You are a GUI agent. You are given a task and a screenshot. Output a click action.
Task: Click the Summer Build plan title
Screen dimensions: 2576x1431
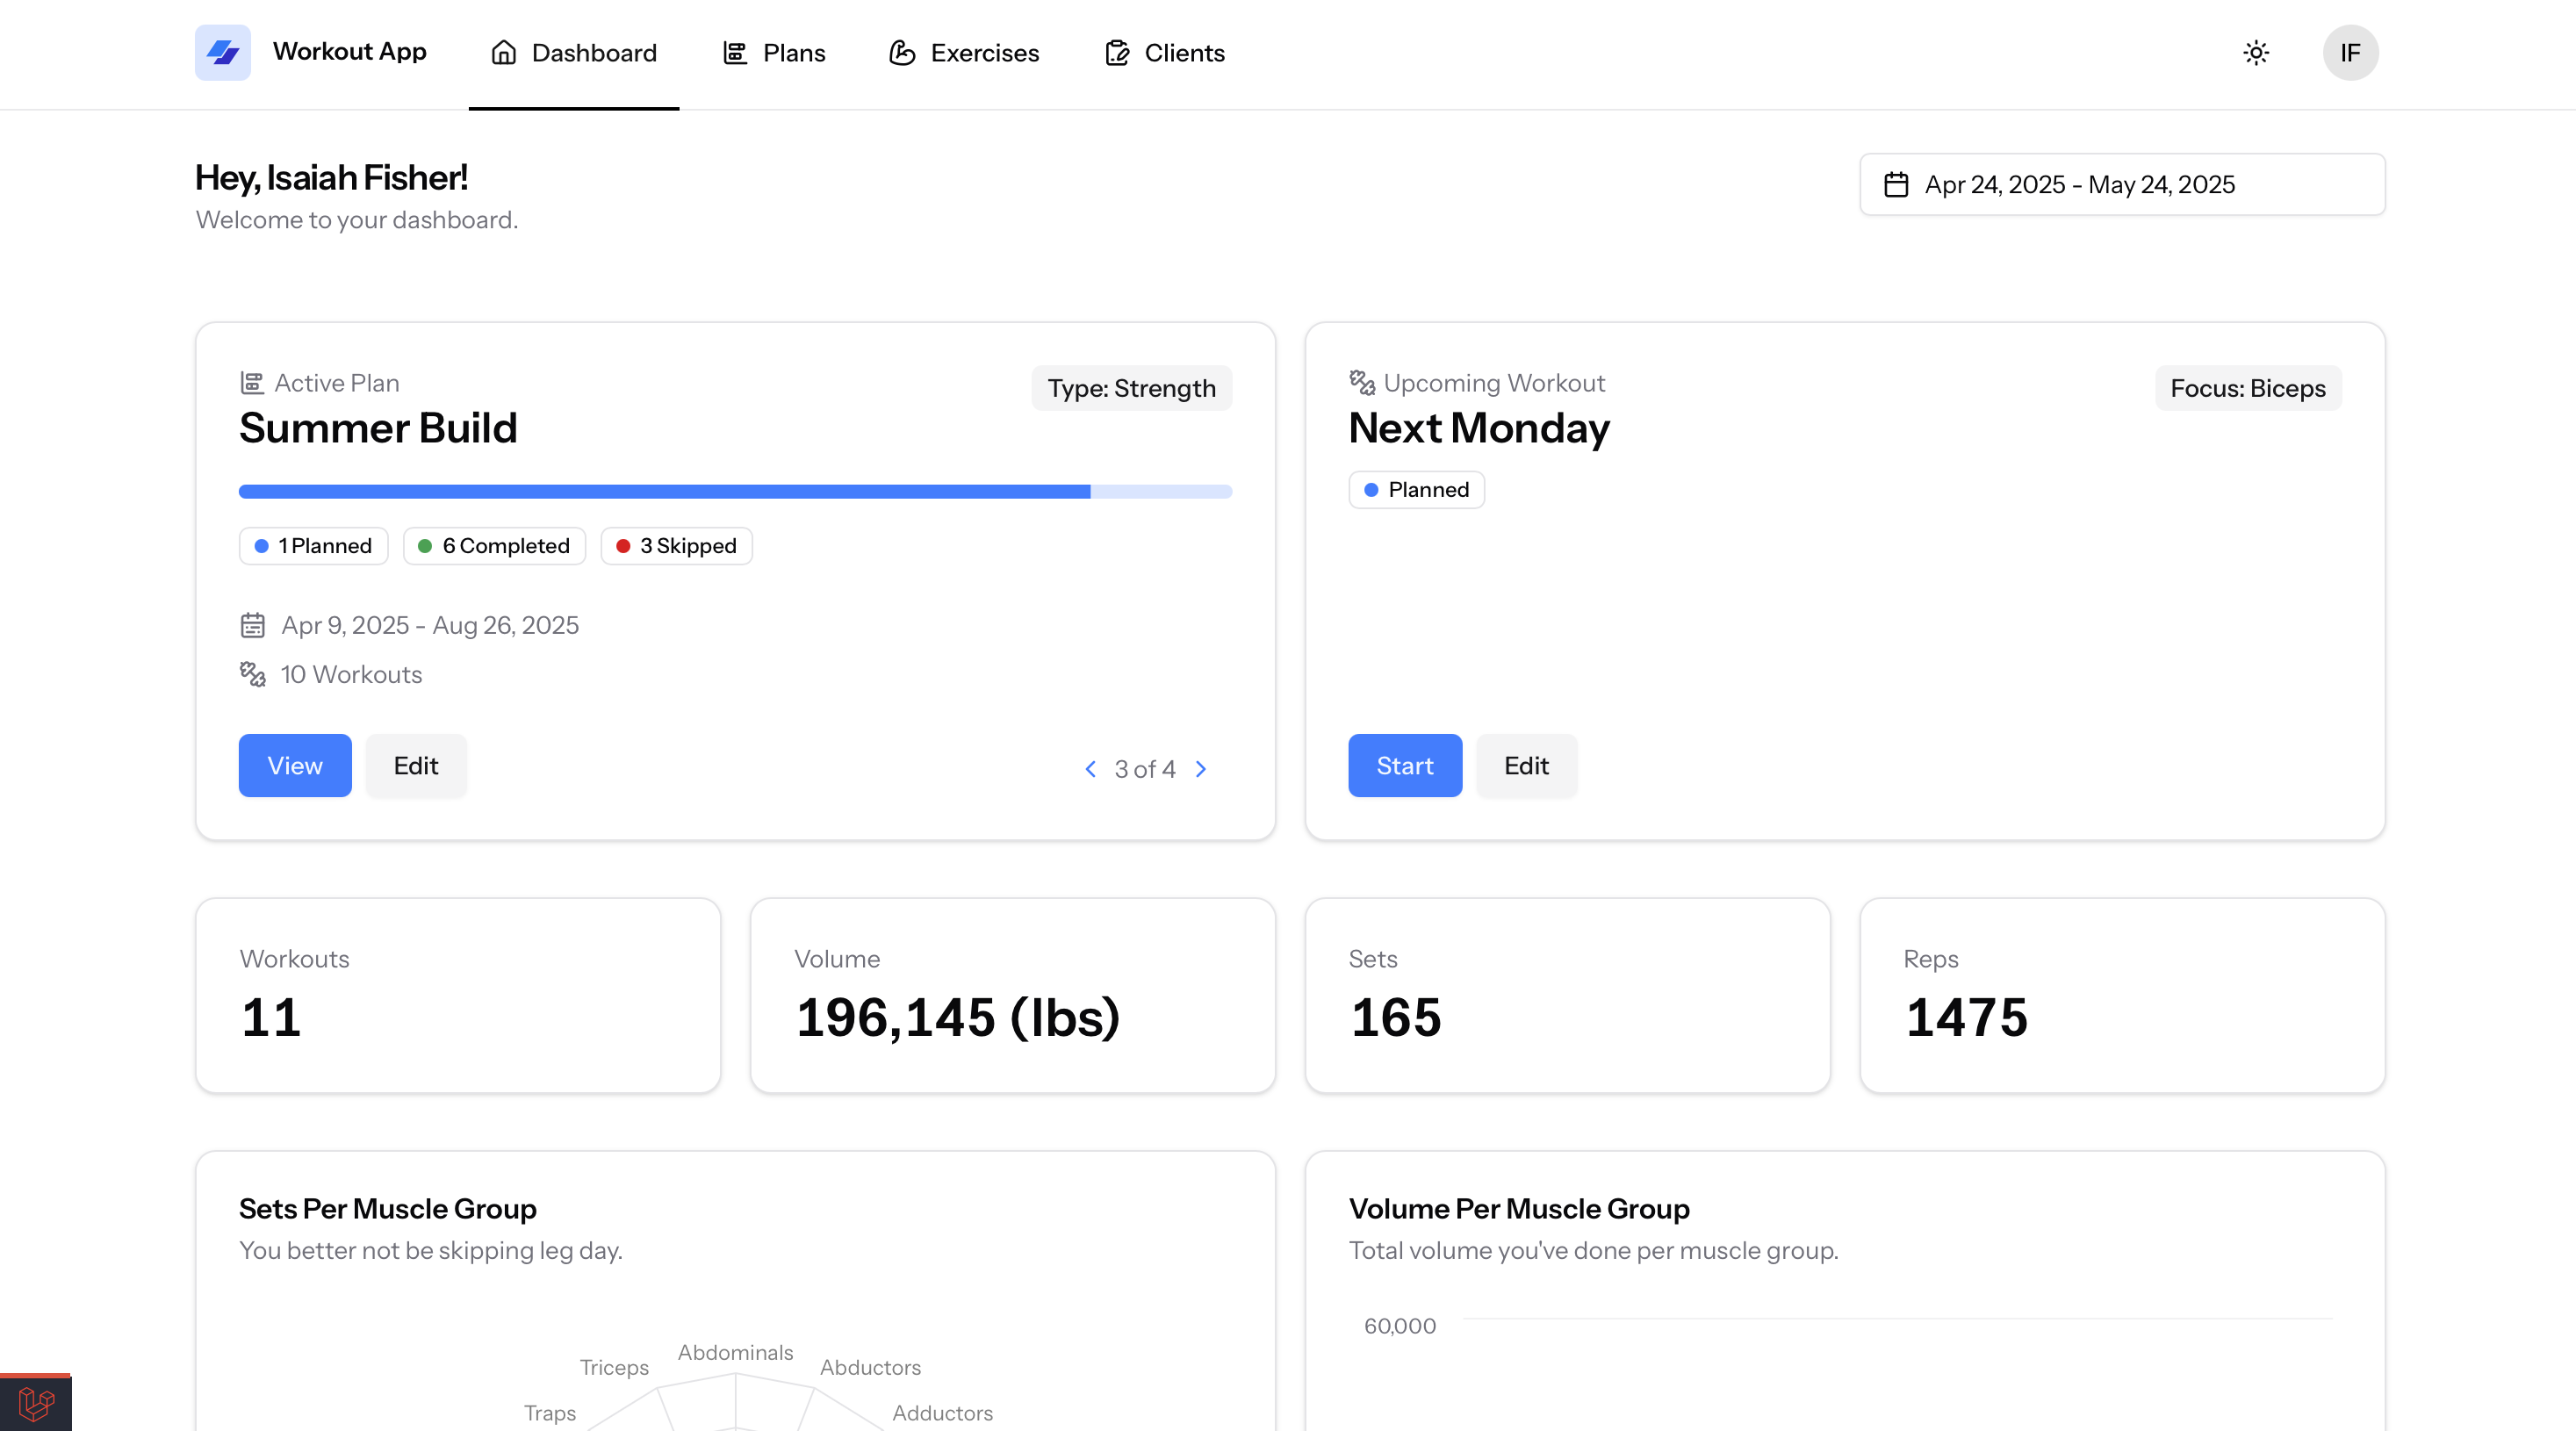[x=378, y=428]
